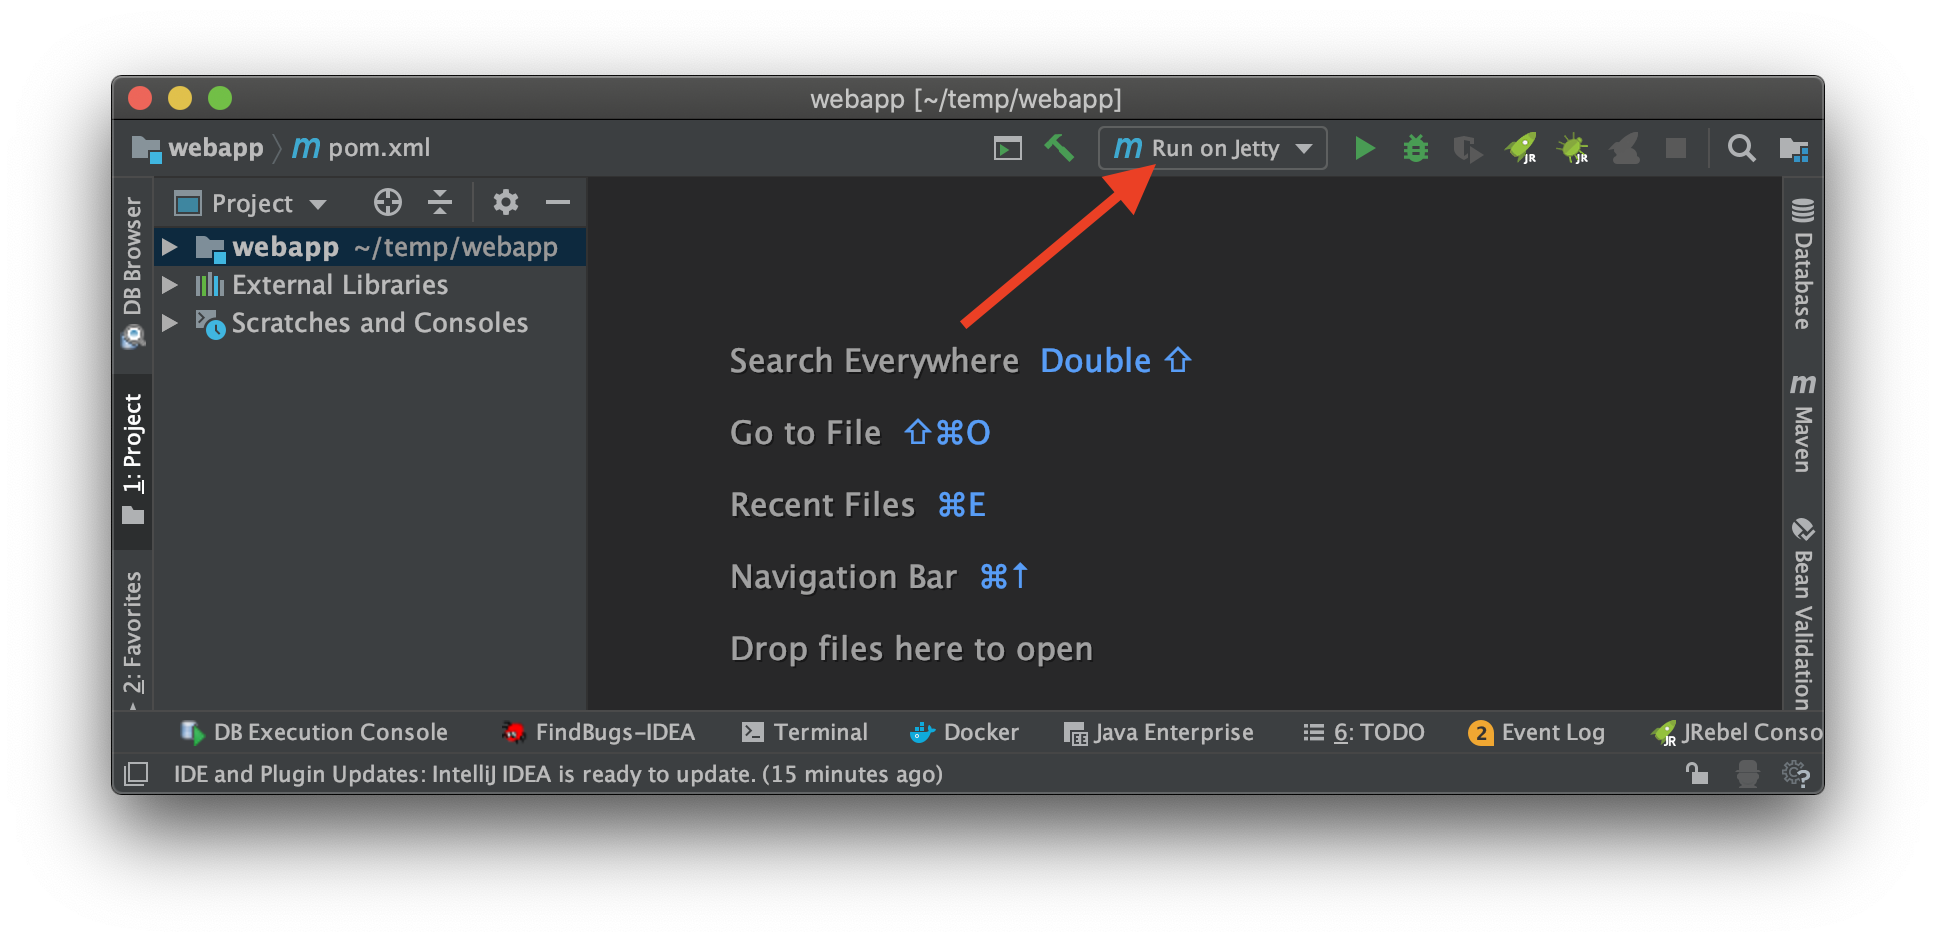Open the Terminal tool window
Image resolution: width=1936 pixels, height=942 pixels.
coord(806,731)
